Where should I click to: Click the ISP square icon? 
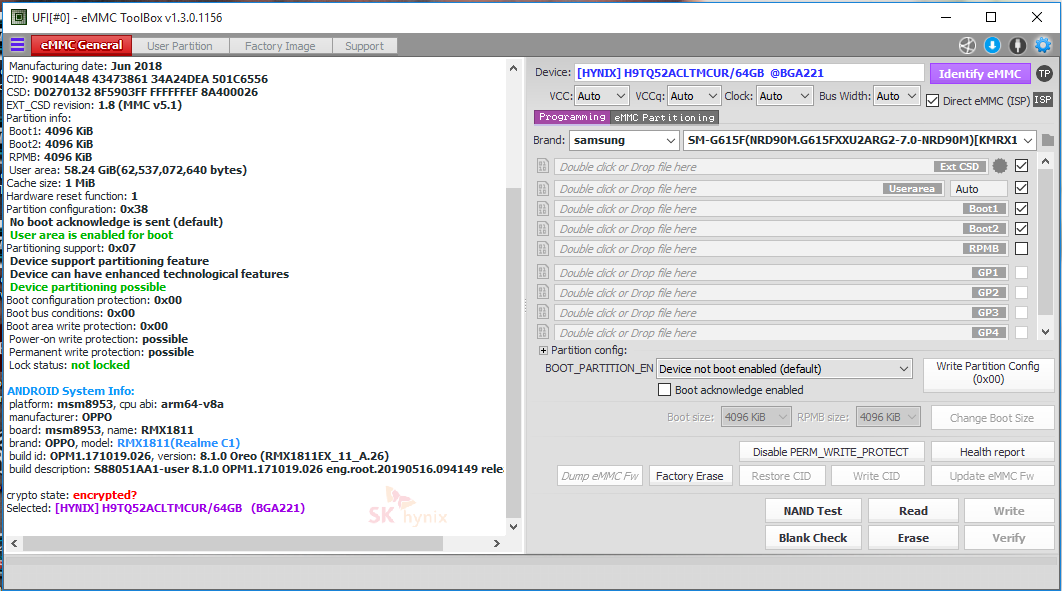(x=1042, y=100)
